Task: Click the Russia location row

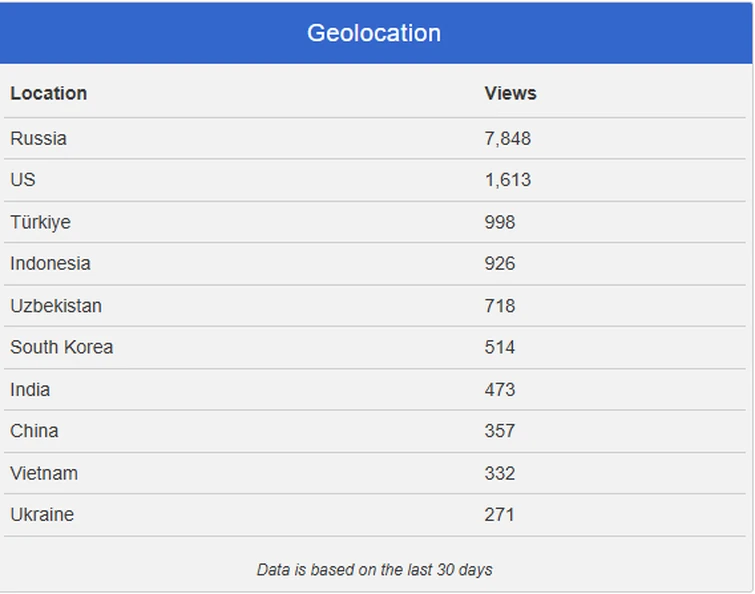Action: [375, 139]
